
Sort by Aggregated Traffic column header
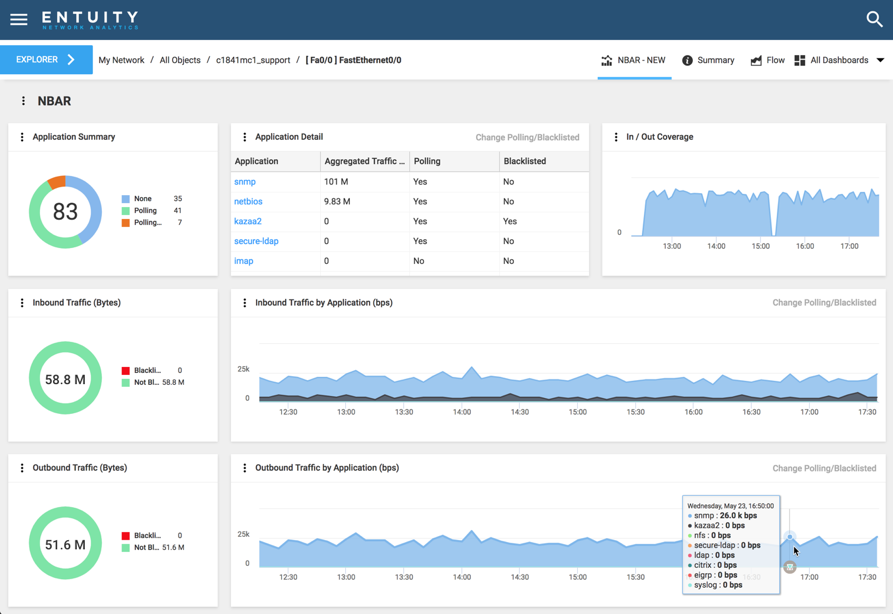[x=365, y=161]
